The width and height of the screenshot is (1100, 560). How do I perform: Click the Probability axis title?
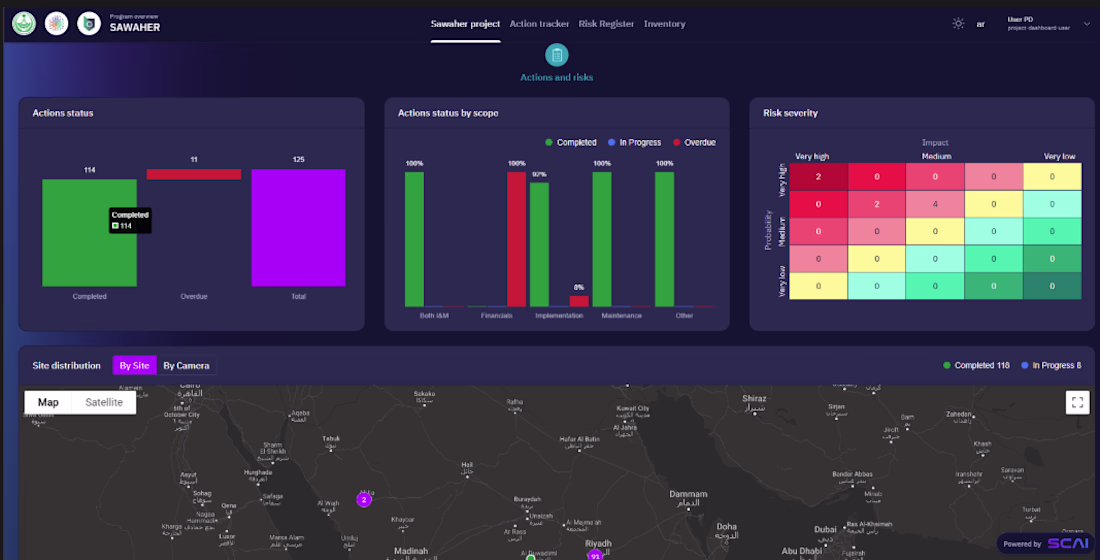click(x=768, y=230)
